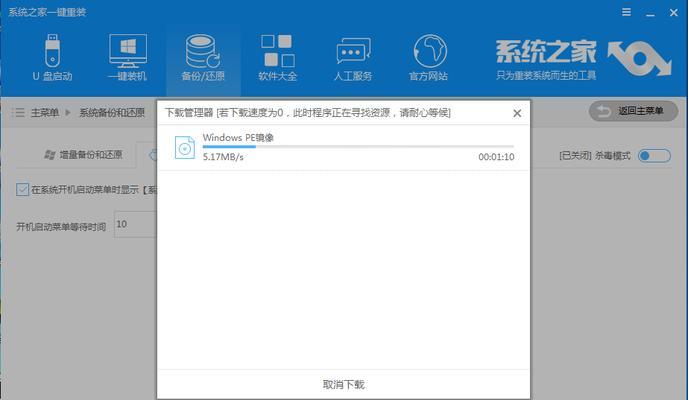Close the 下载管理器 dialog

coord(517,113)
